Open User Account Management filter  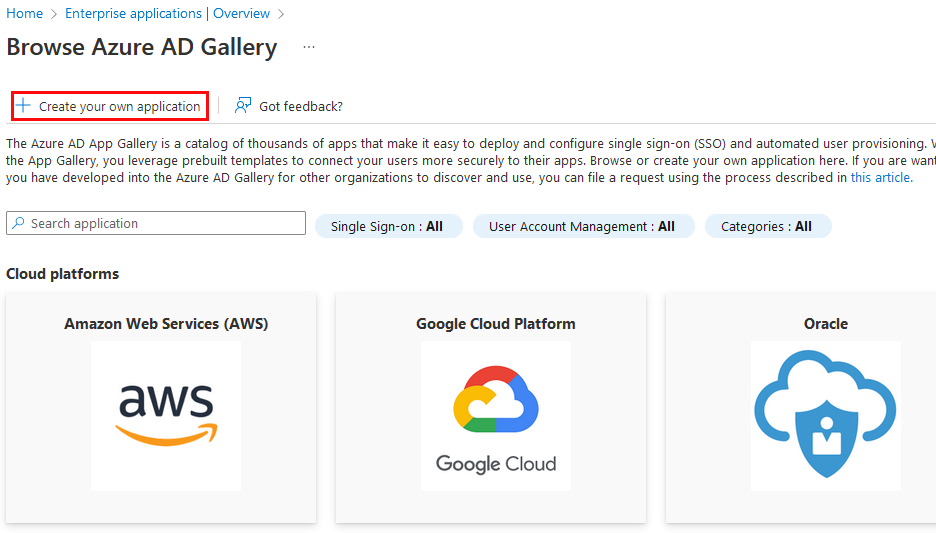(x=583, y=226)
